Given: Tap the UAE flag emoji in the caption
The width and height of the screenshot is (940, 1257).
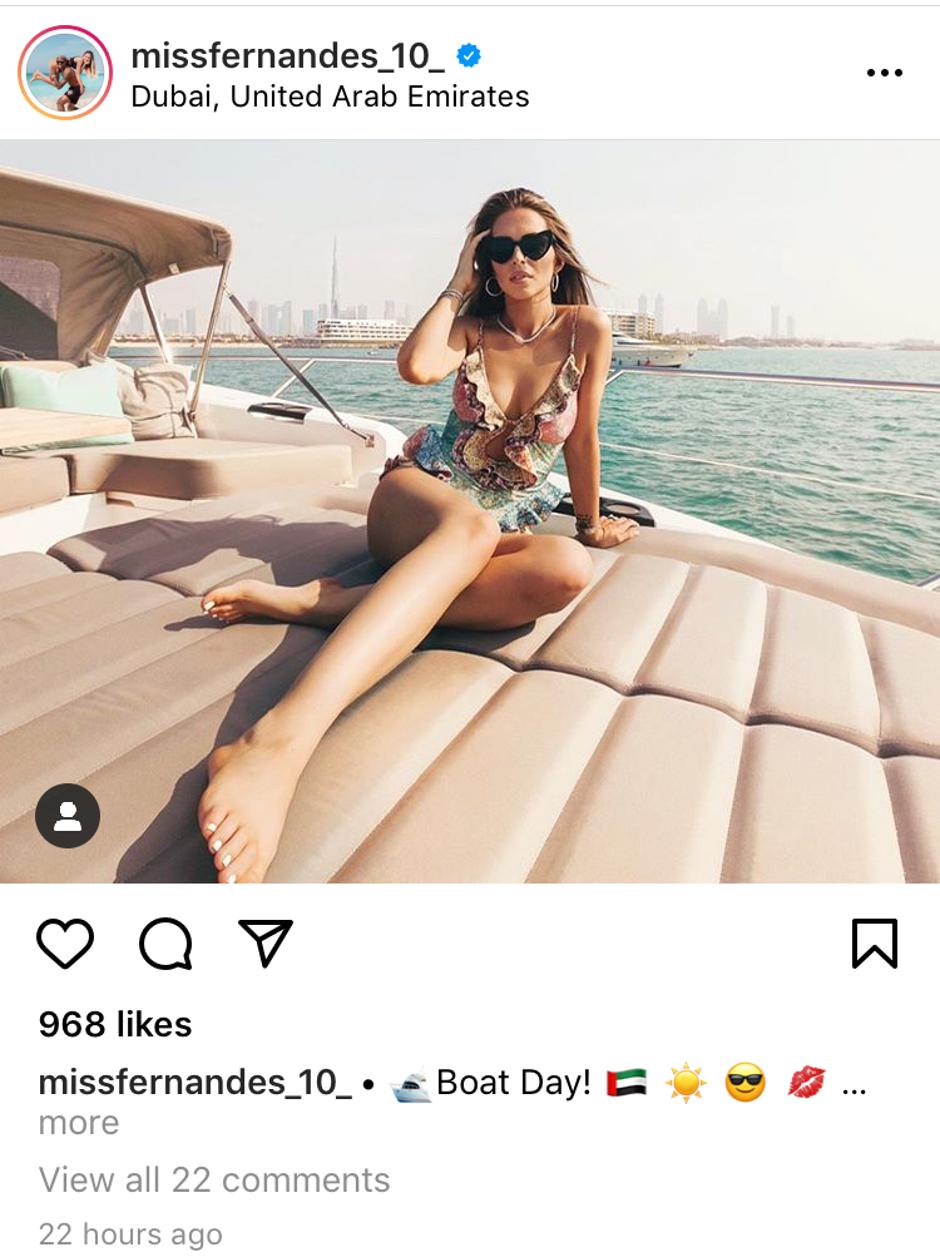Looking at the screenshot, I should coord(626,1083).
